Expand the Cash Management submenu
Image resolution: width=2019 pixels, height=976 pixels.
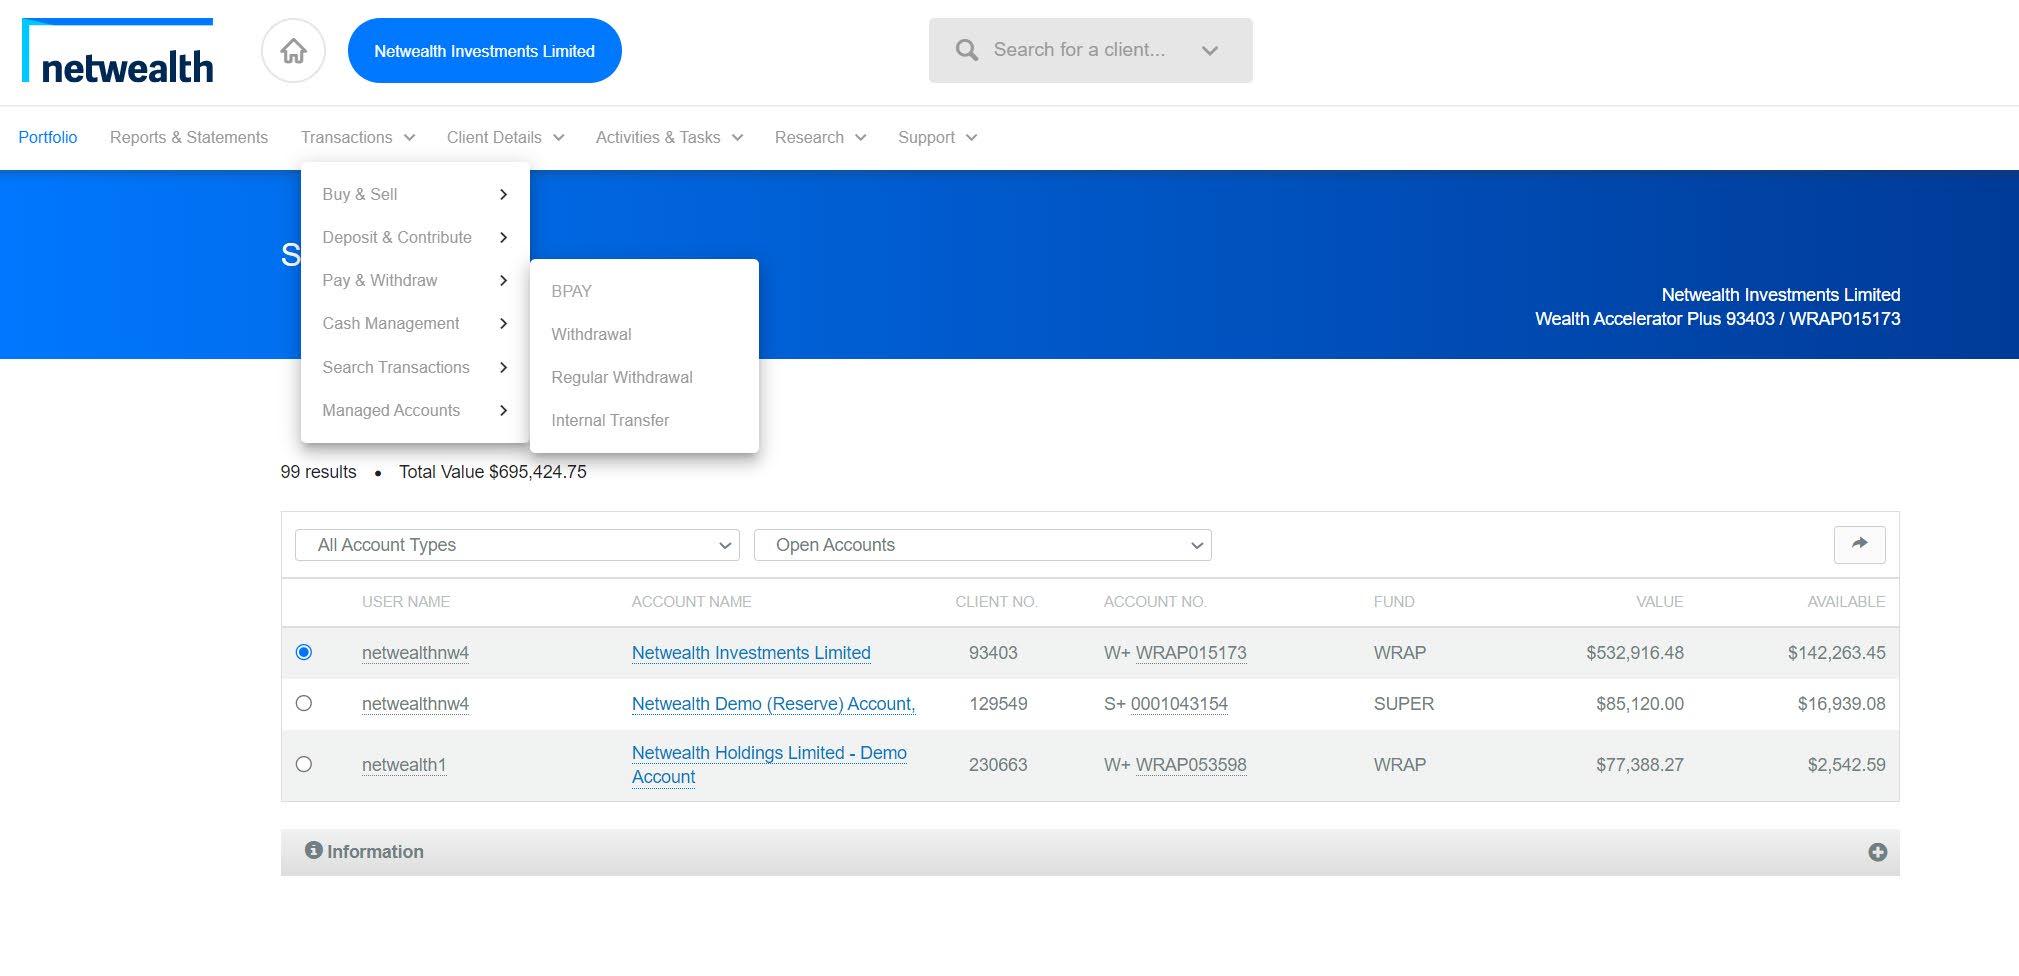point(415,323)
